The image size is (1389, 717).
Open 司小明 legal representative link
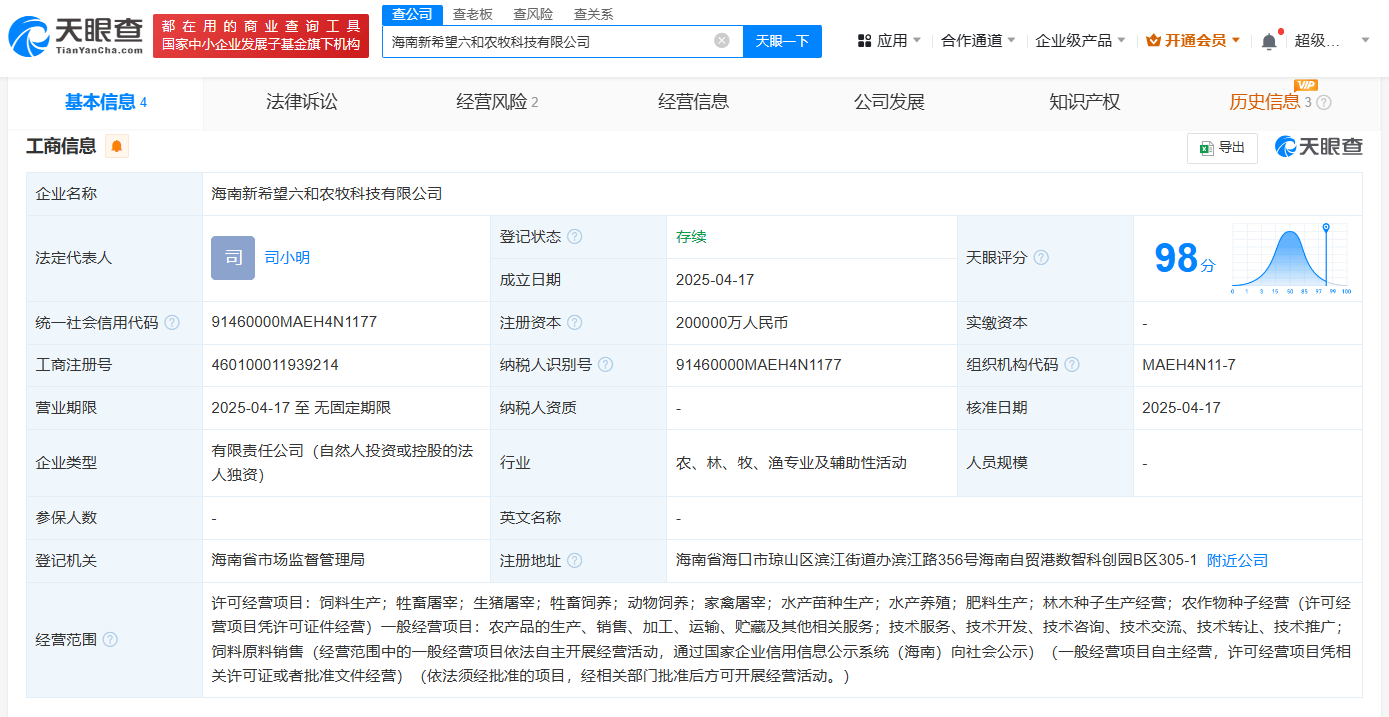pyautogui.click(x=287, y=258)
